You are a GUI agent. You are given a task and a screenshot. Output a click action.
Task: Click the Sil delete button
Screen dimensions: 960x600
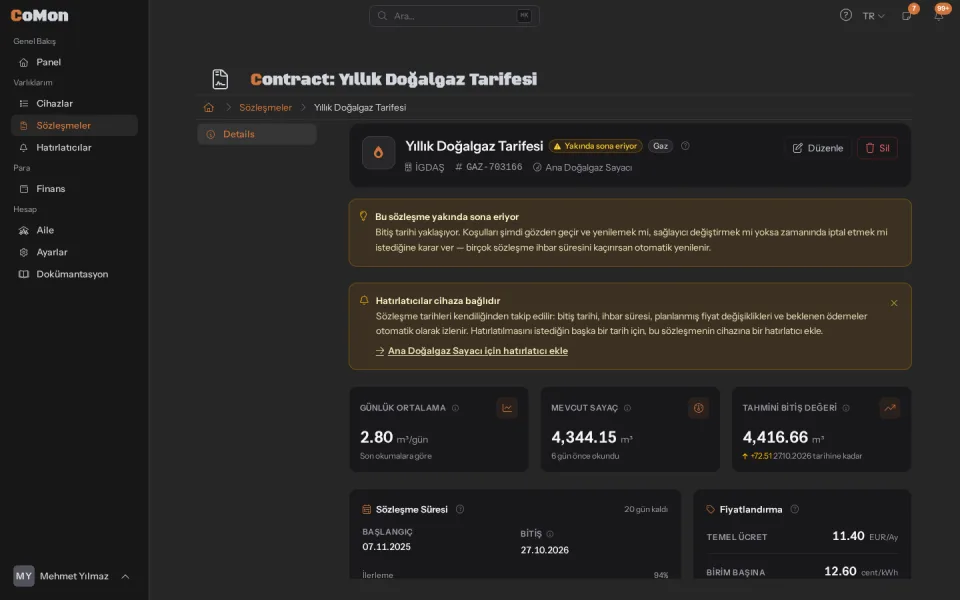[x=877, y=148]
